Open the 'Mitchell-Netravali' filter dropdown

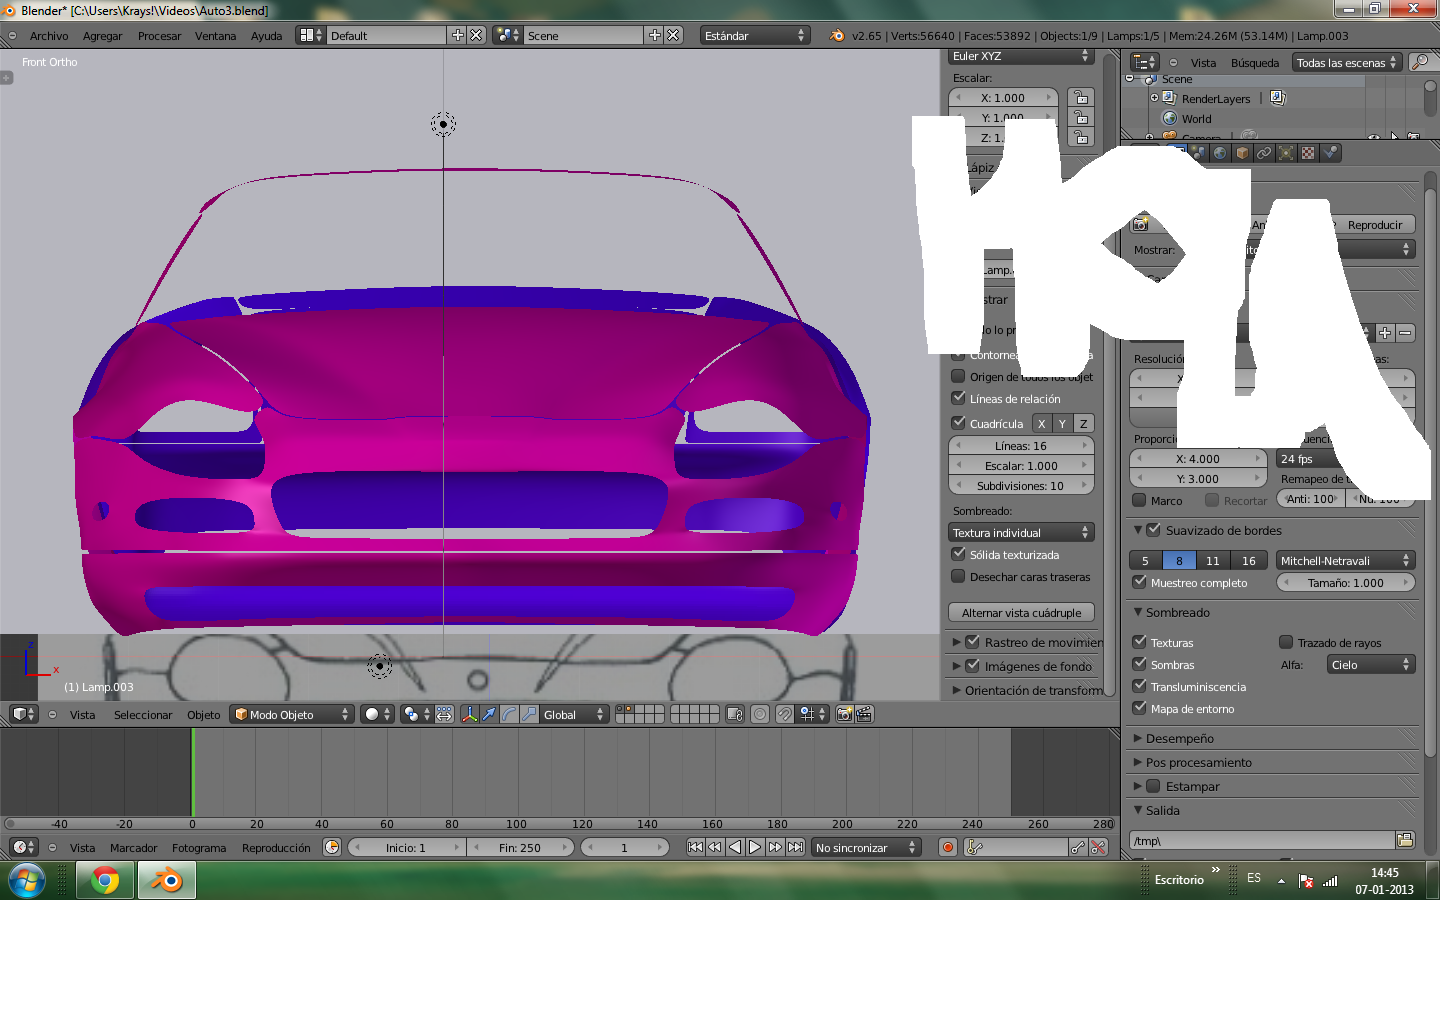pyautogui.click(x=1346, y=561)
